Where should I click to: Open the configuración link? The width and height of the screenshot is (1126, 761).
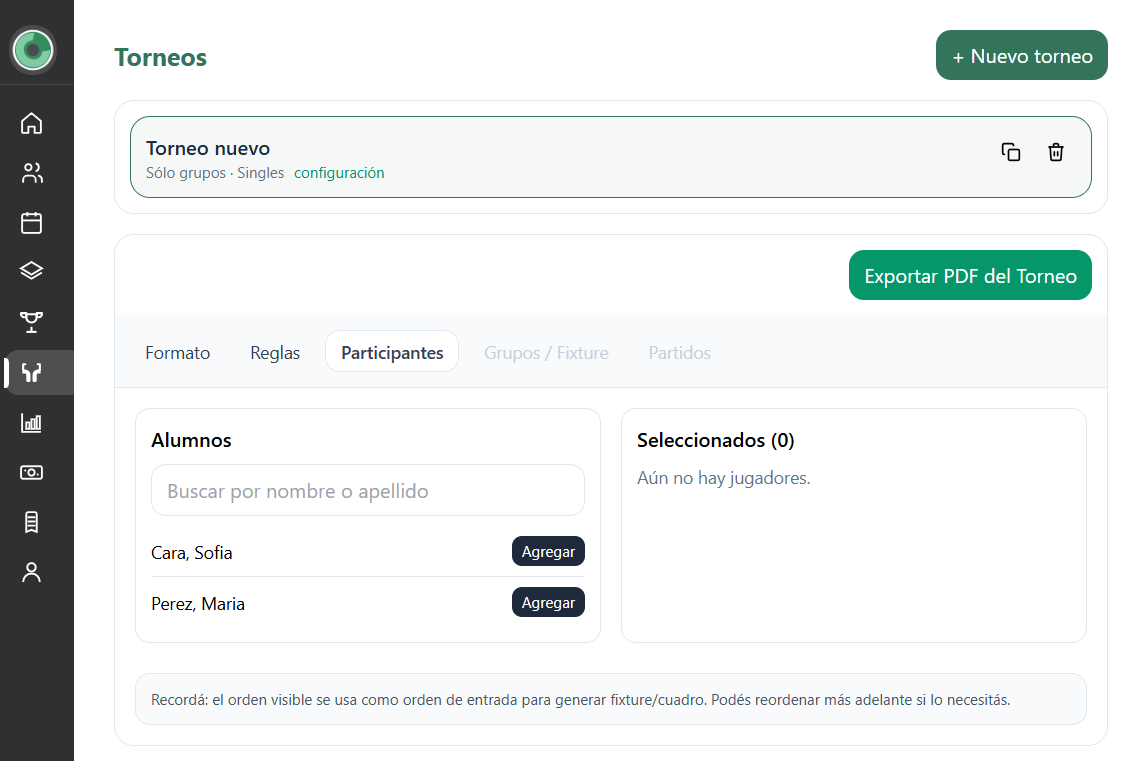click(339, 173)
